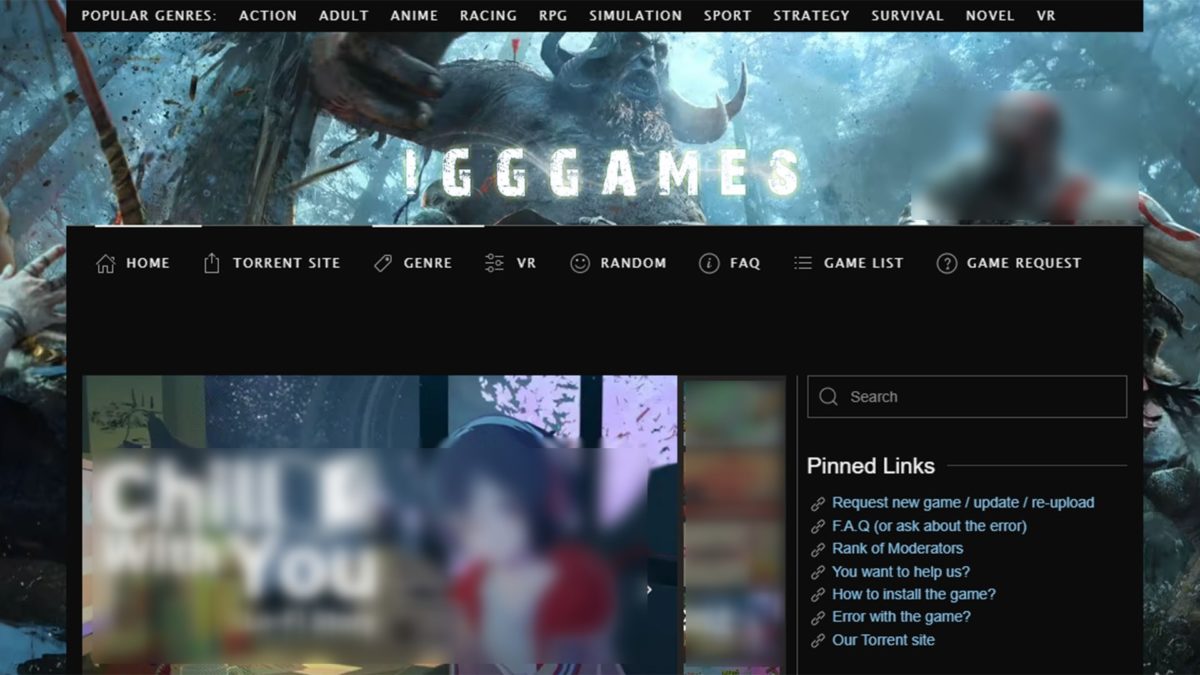This screenshot has width=1200, height=675.
Task: Select SPORT in popular genres
Action: coord(728,16)
